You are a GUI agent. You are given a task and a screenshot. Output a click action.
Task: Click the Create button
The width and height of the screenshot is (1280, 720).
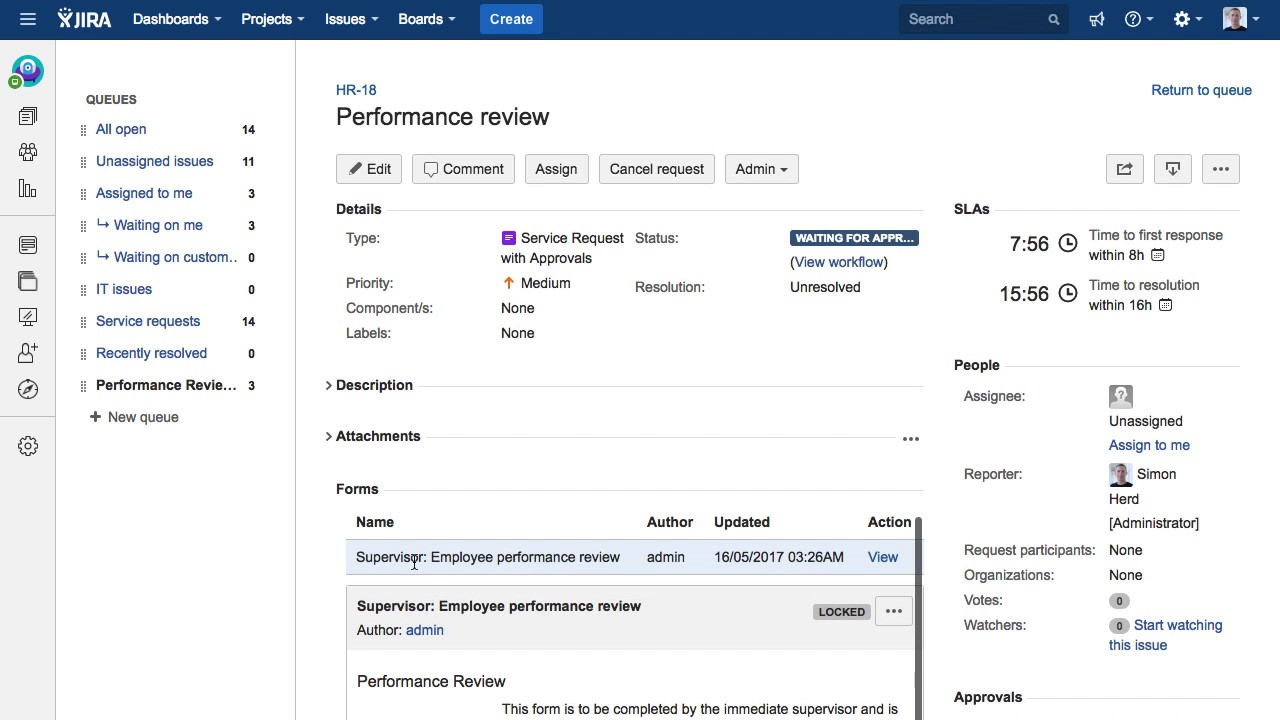pyautogui.click(x=511, y=19)
